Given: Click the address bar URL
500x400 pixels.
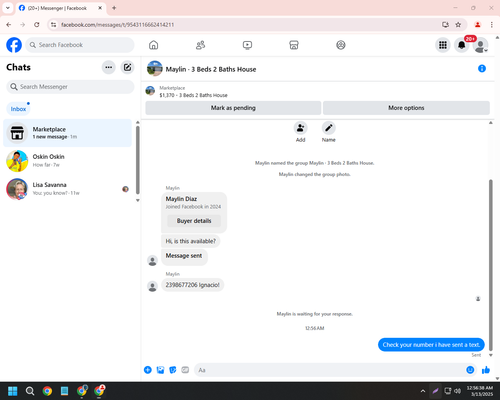Looking at the screenshot, I should coord(117,25).
